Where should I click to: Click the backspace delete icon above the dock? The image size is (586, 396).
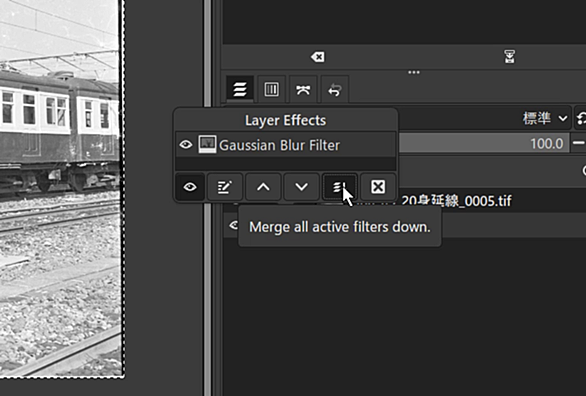[318, 57]
